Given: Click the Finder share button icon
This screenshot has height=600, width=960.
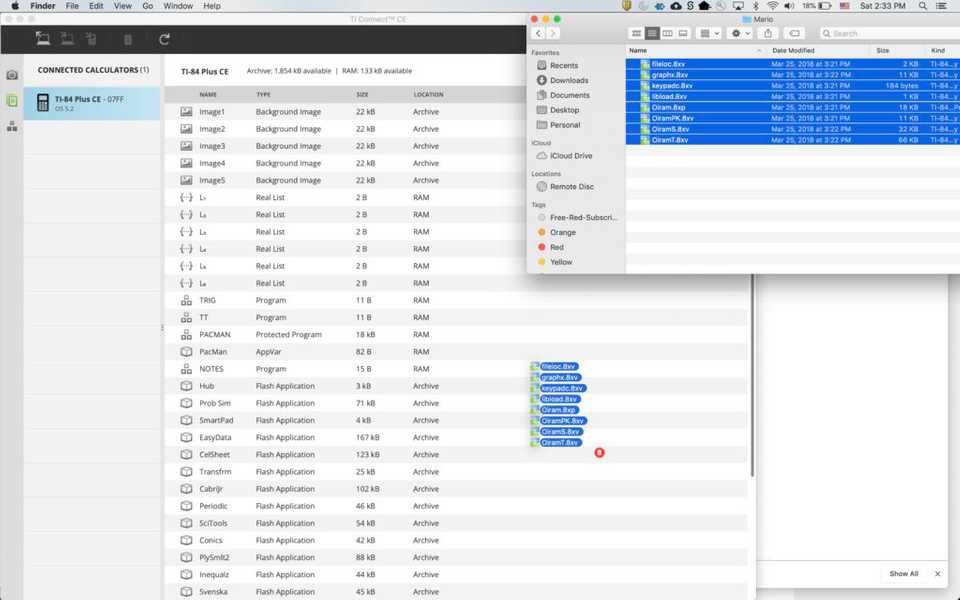Looking at the screenshot, I should pyautogui.click(x=768, y=33).
